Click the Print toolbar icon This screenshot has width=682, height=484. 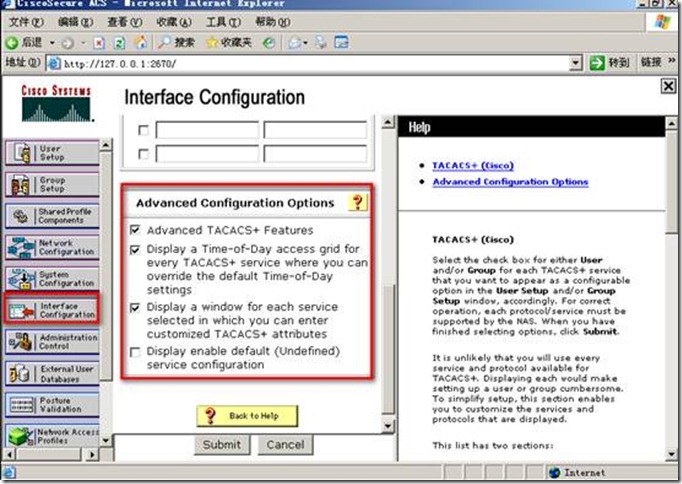click(321, 42)
